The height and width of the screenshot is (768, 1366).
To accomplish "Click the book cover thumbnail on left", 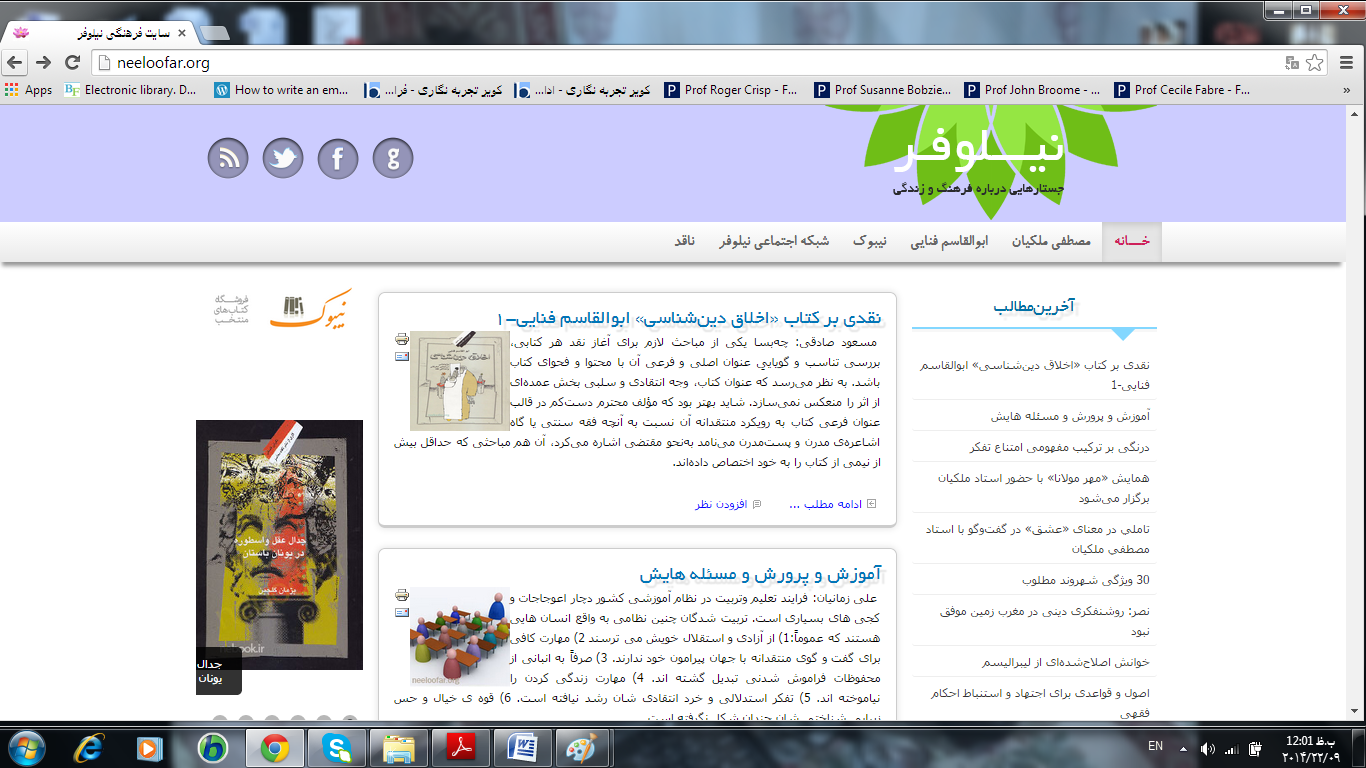I will point(279,544).
